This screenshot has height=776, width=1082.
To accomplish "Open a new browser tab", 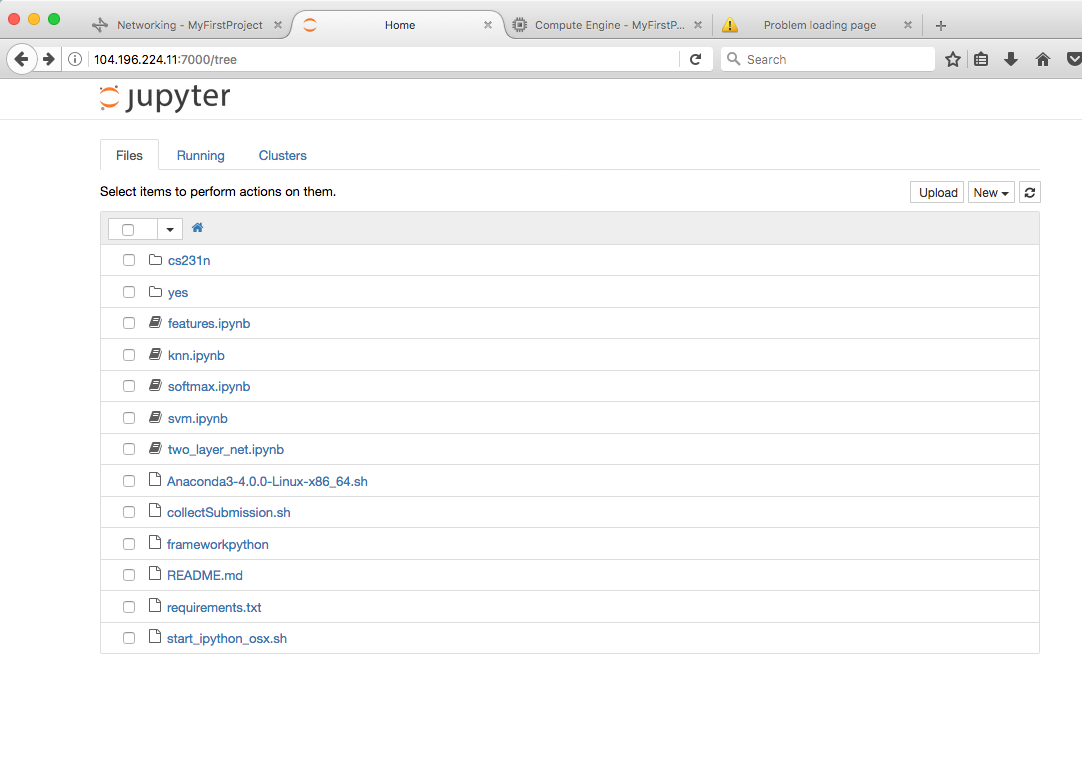I will pos(940,26).
